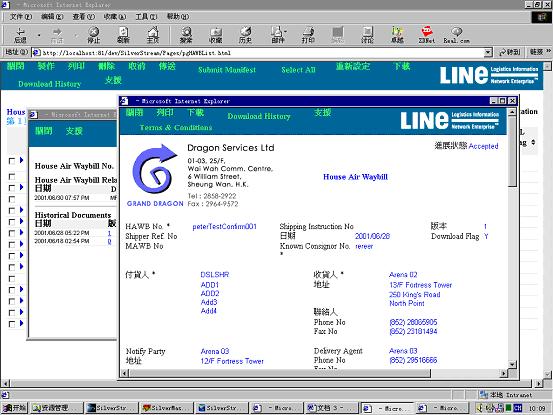Screen dimensions: 553x415
Task: Expand the topmost blue arrow in waybill list
Action: coord(21,160)
